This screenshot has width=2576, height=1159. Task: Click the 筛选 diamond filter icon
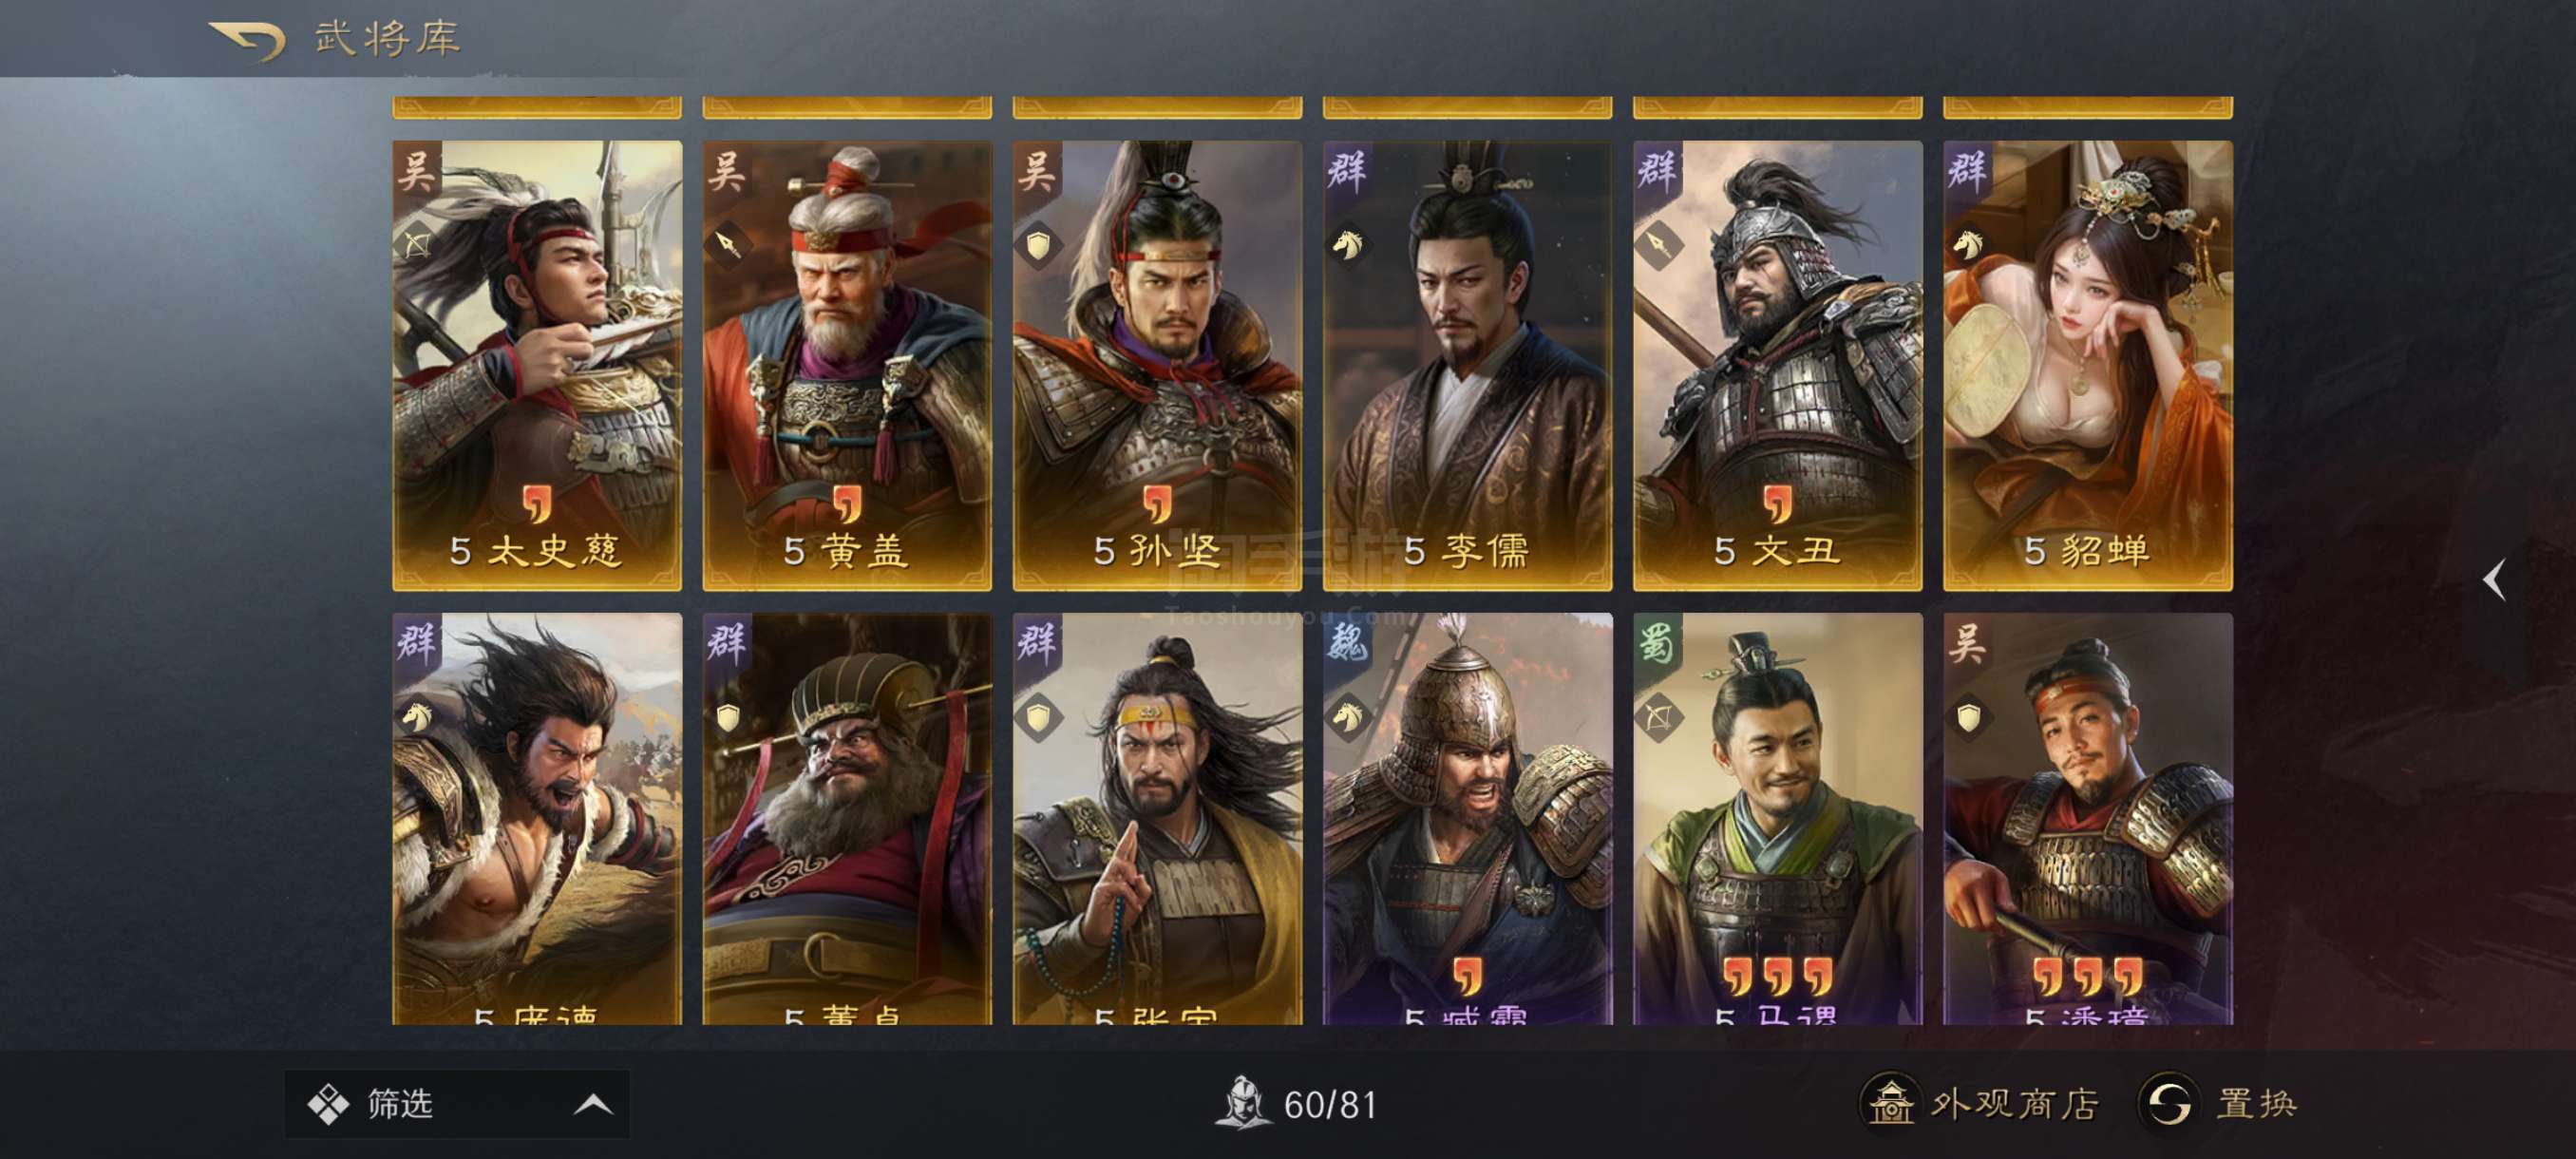tap(328, 1104)
